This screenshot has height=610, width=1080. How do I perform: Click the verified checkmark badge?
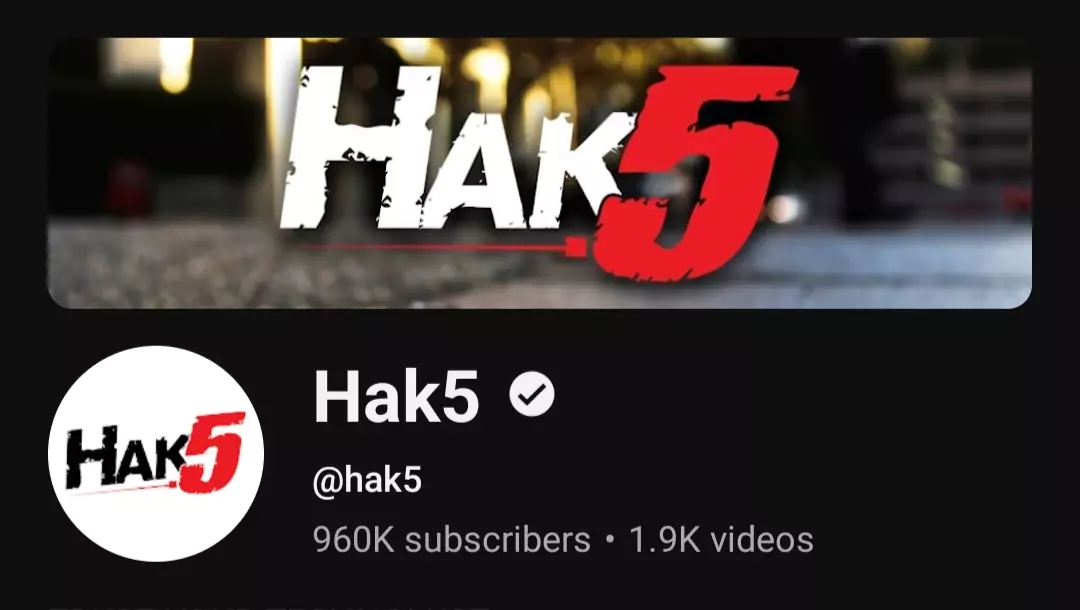(532, 394)
